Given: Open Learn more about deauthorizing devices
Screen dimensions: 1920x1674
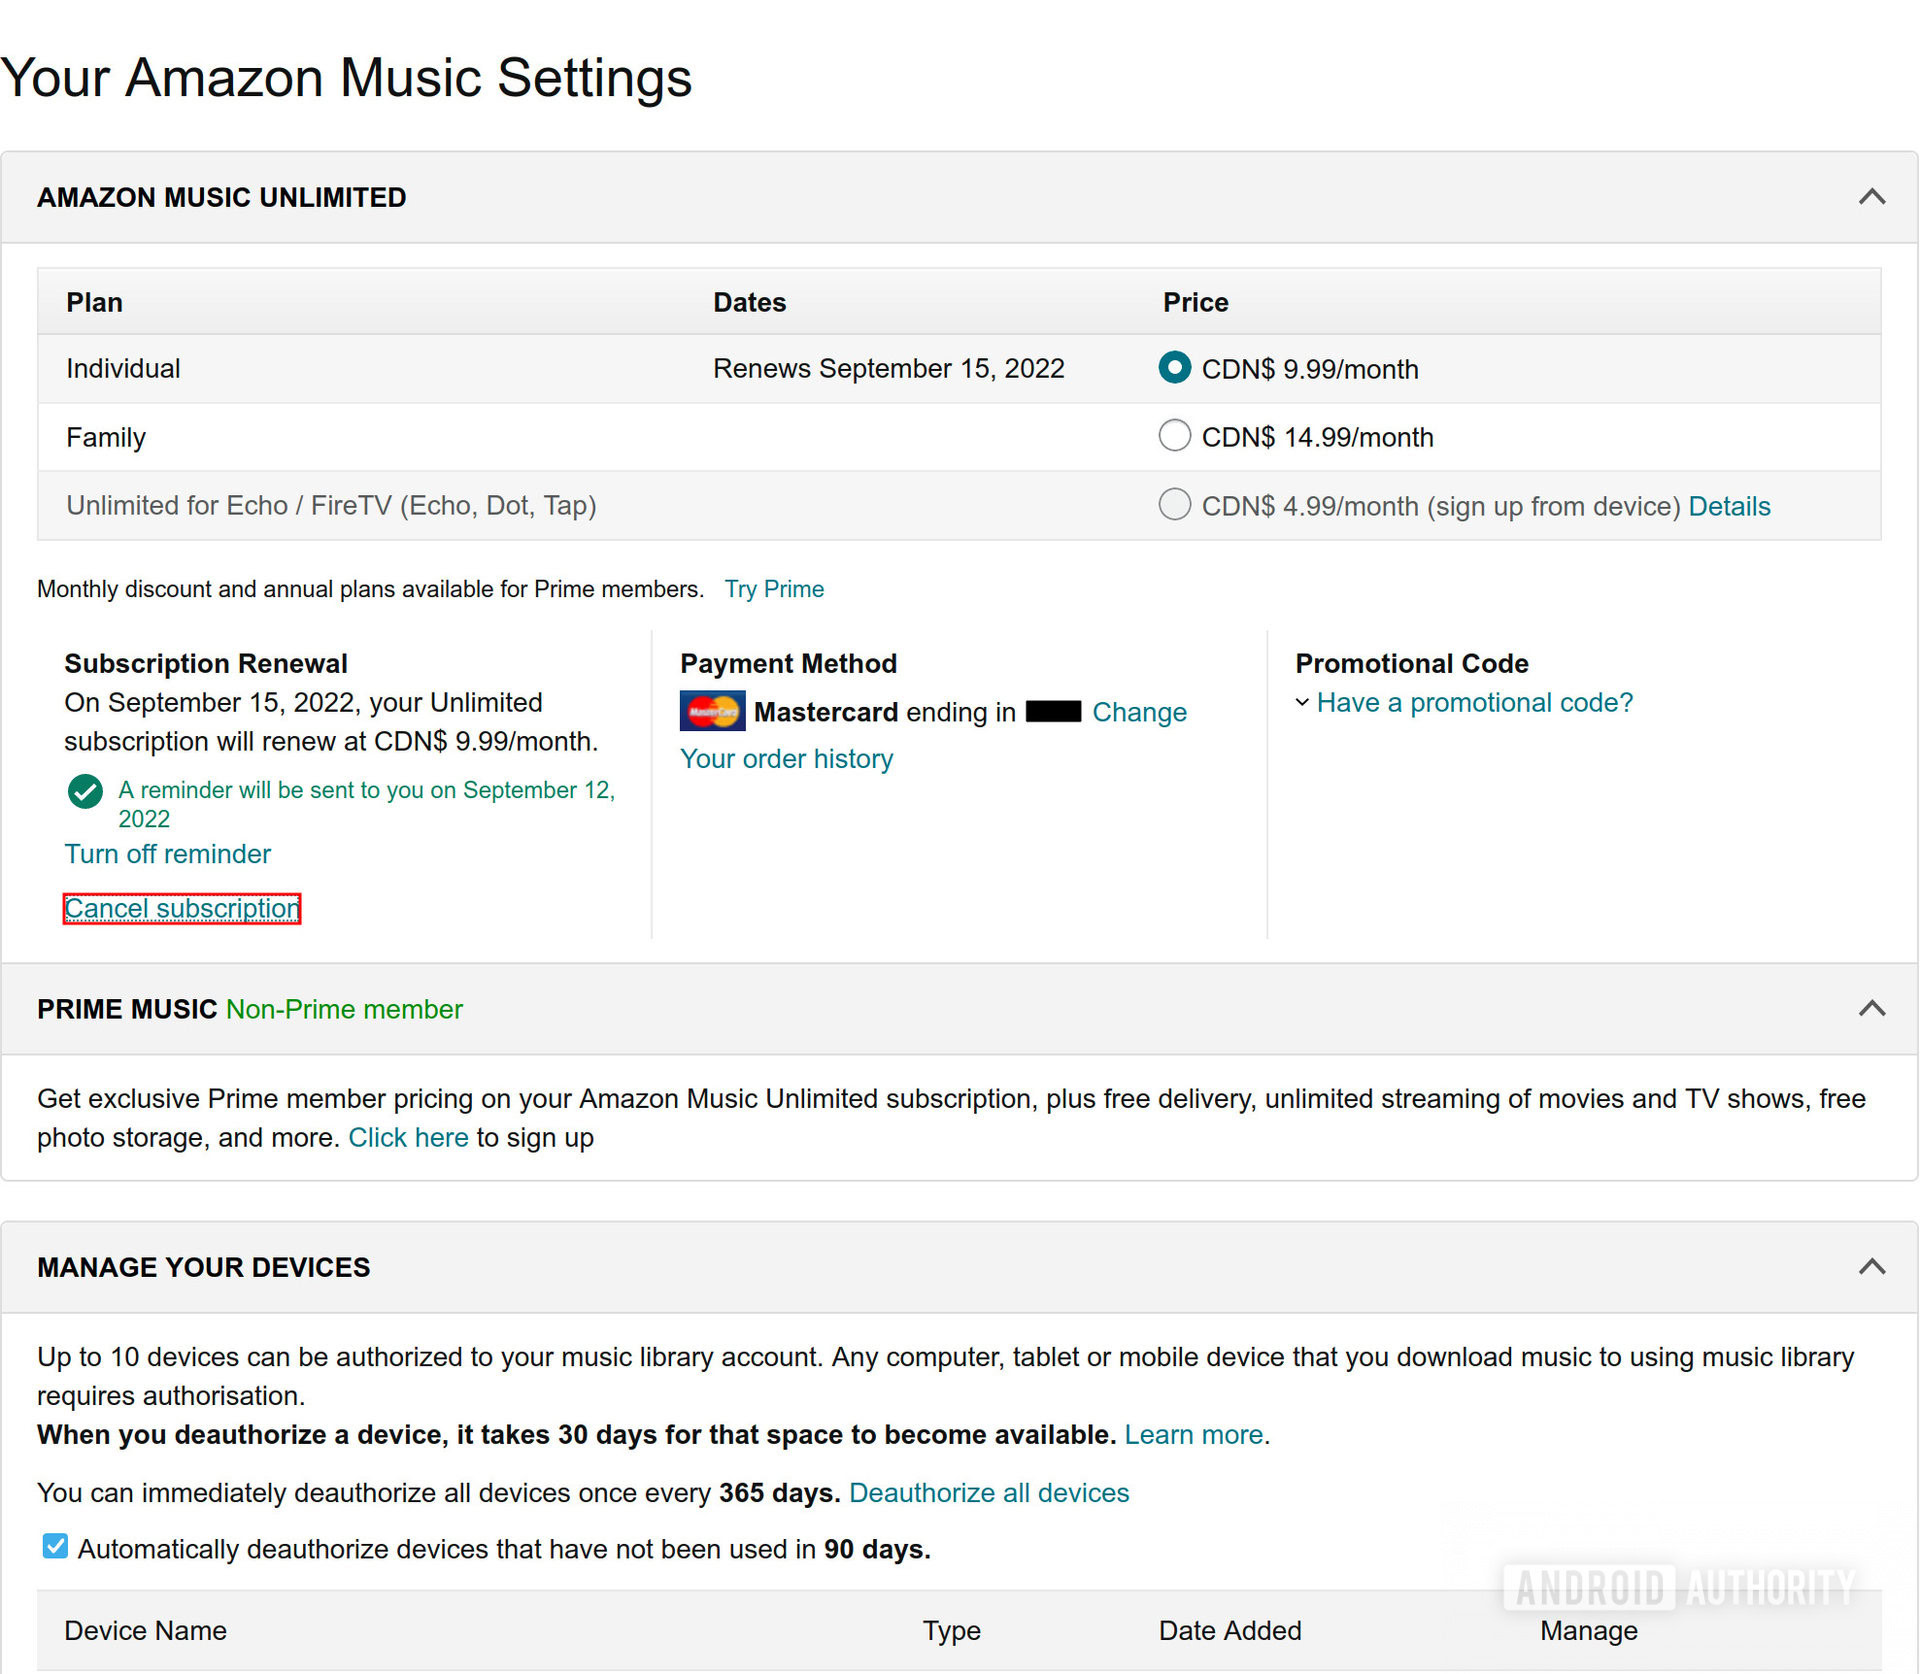Looking at the screenshot, I should [1194, 1435].
